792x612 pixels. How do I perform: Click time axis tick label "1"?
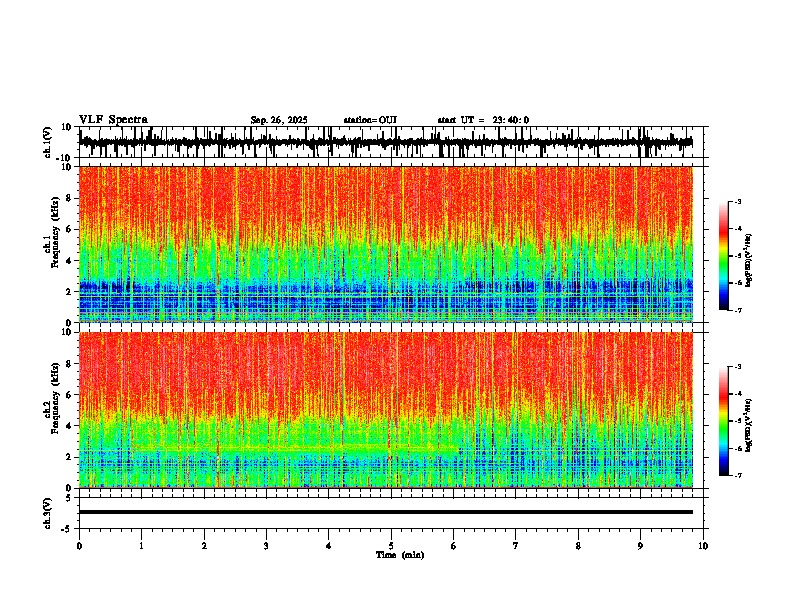point(141,546)
